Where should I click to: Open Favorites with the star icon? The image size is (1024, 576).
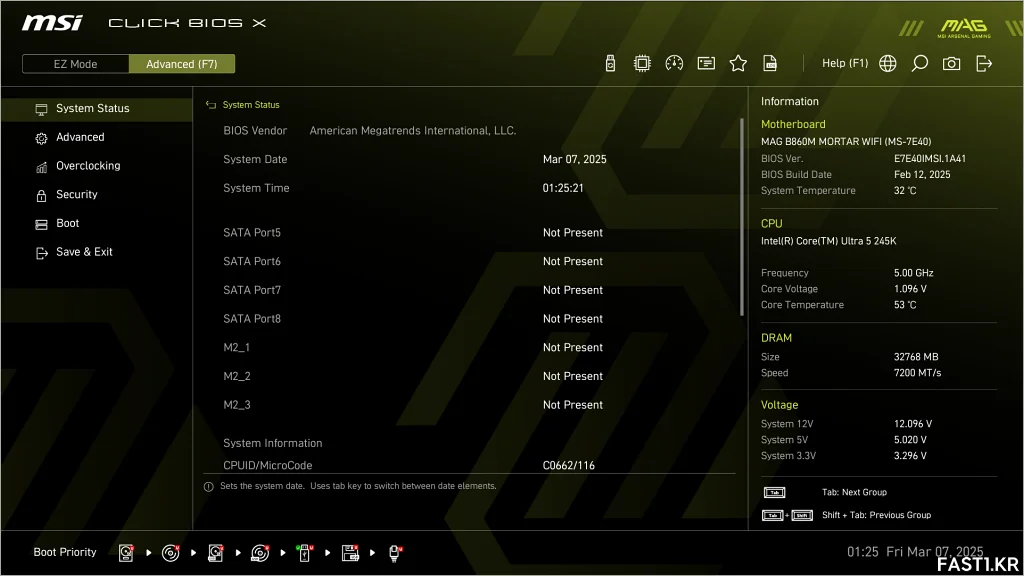click(x=738, y=63)
